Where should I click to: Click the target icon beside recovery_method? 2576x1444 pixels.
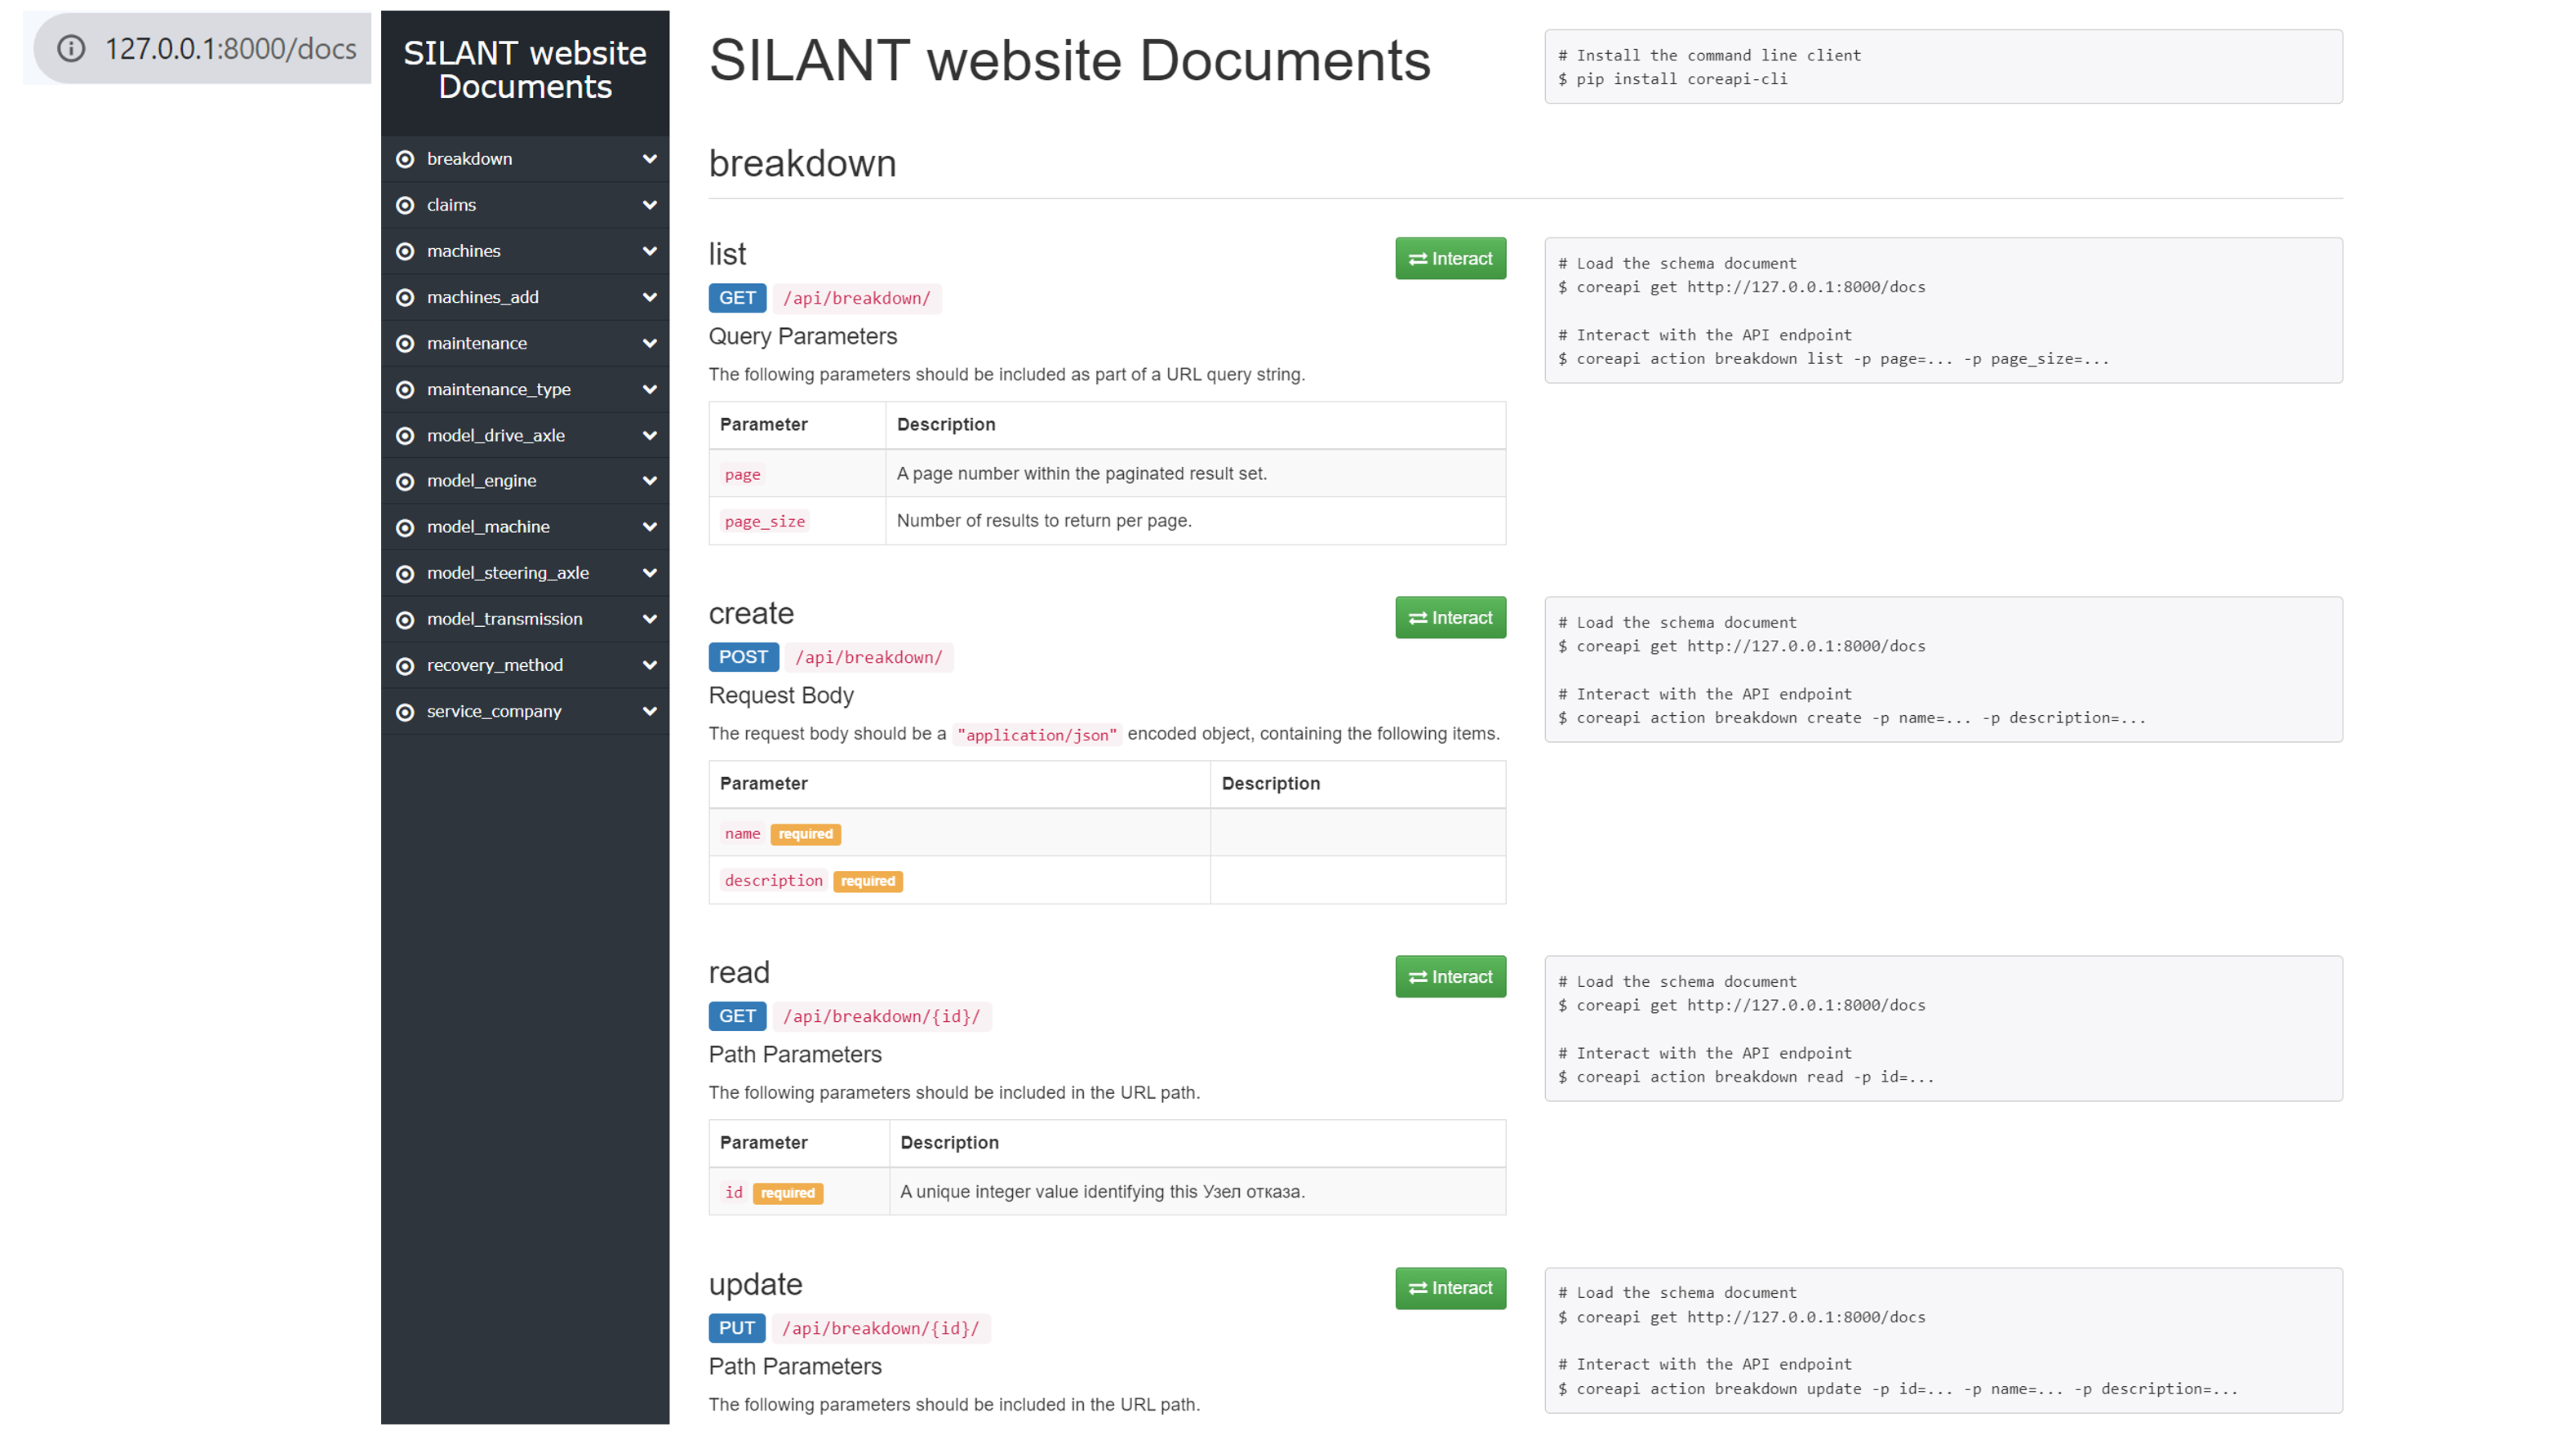click(405, 665)
